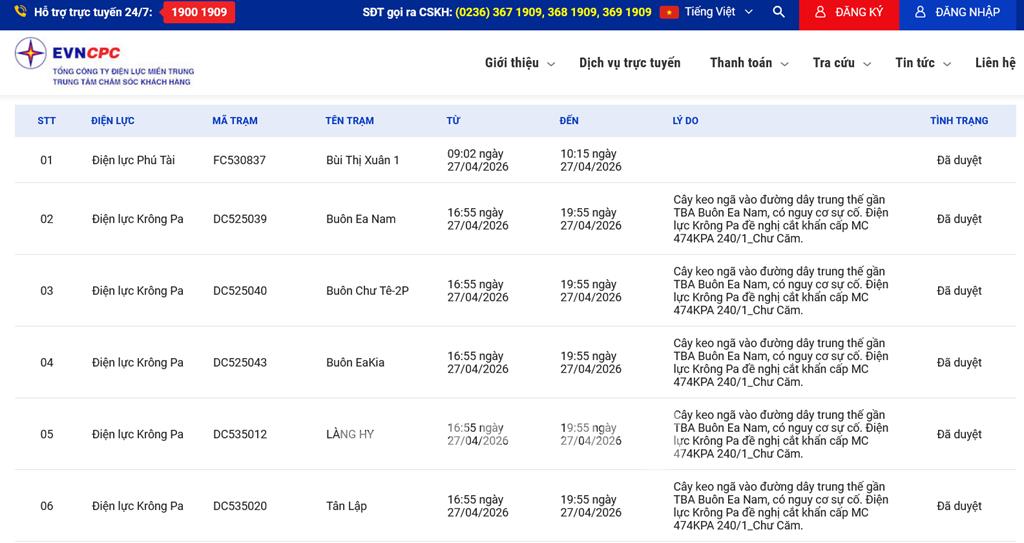
Task: Click the CSKH phone numbers link
Action: coord(552,12)
